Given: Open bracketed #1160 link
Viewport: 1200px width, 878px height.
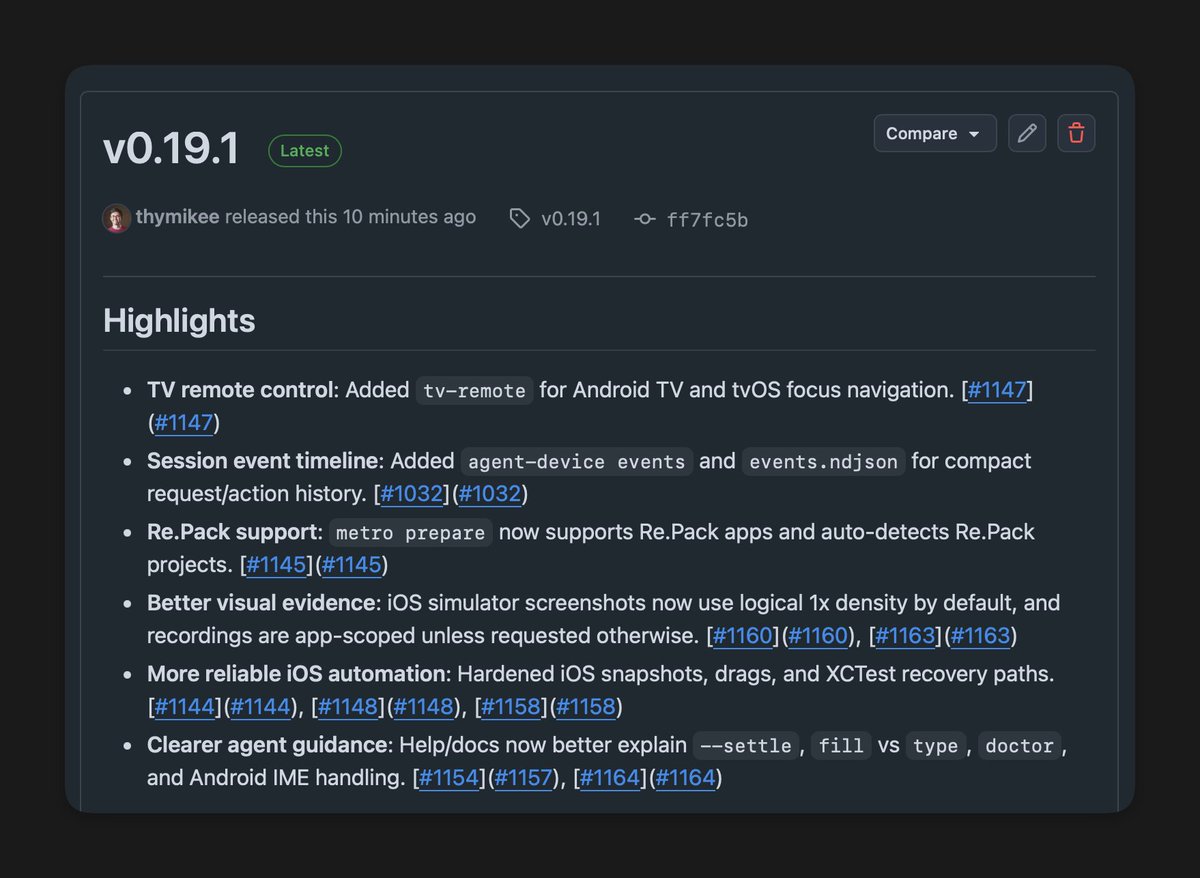Looking at the screenshot, I should pyautogui.click(x=743, y=635).
